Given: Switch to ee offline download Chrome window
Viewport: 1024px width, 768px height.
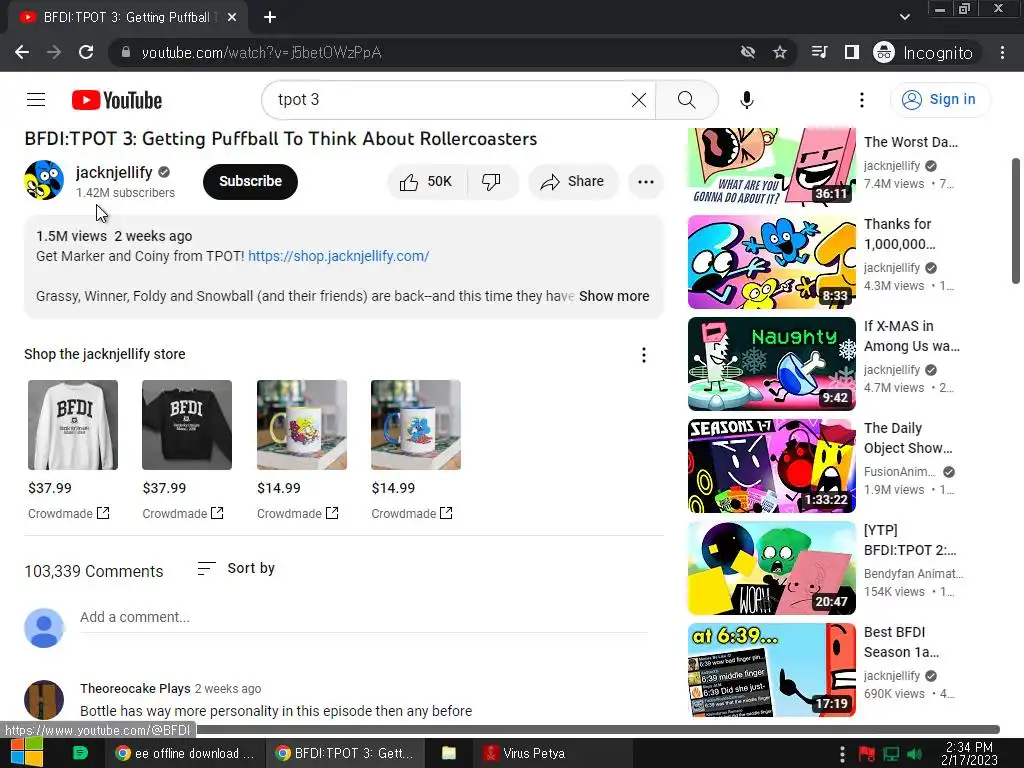Looking at the screenshot, I should pyautogui.click(x=185, y=753).
